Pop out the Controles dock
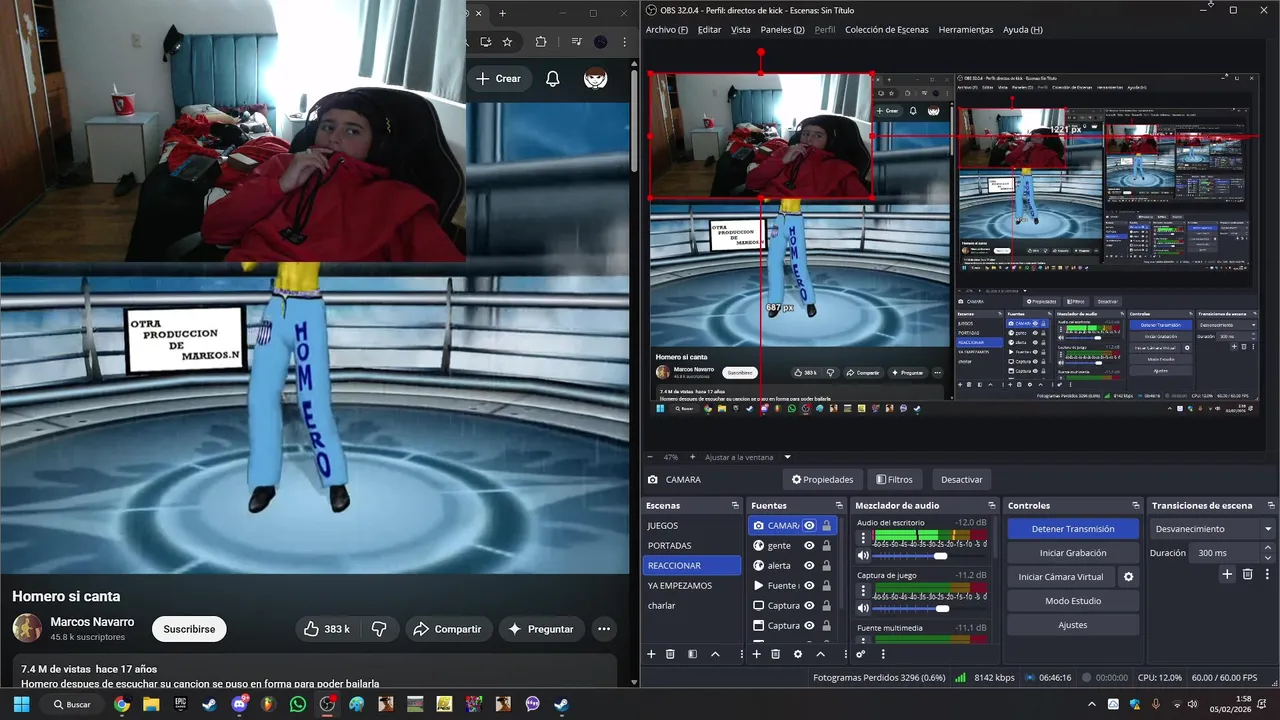 1135,505
